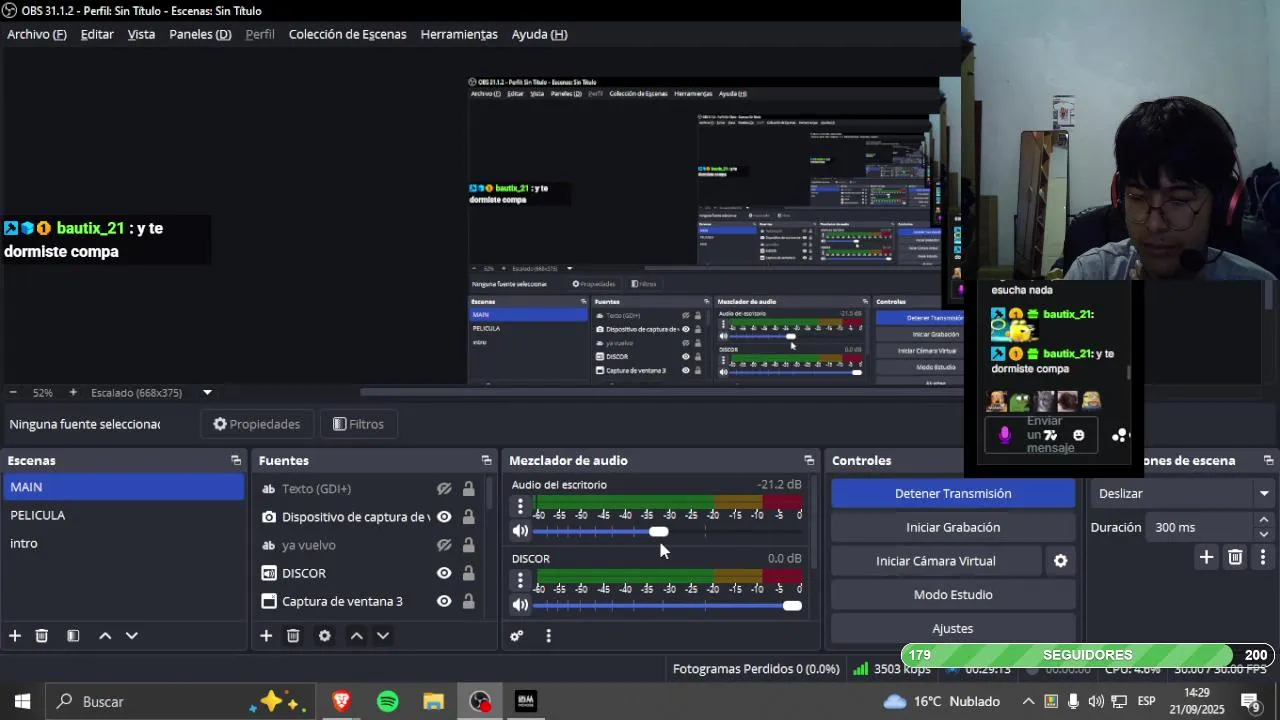Open Herramientas menu
This screenshot has width=1280, height=720.
459,34
